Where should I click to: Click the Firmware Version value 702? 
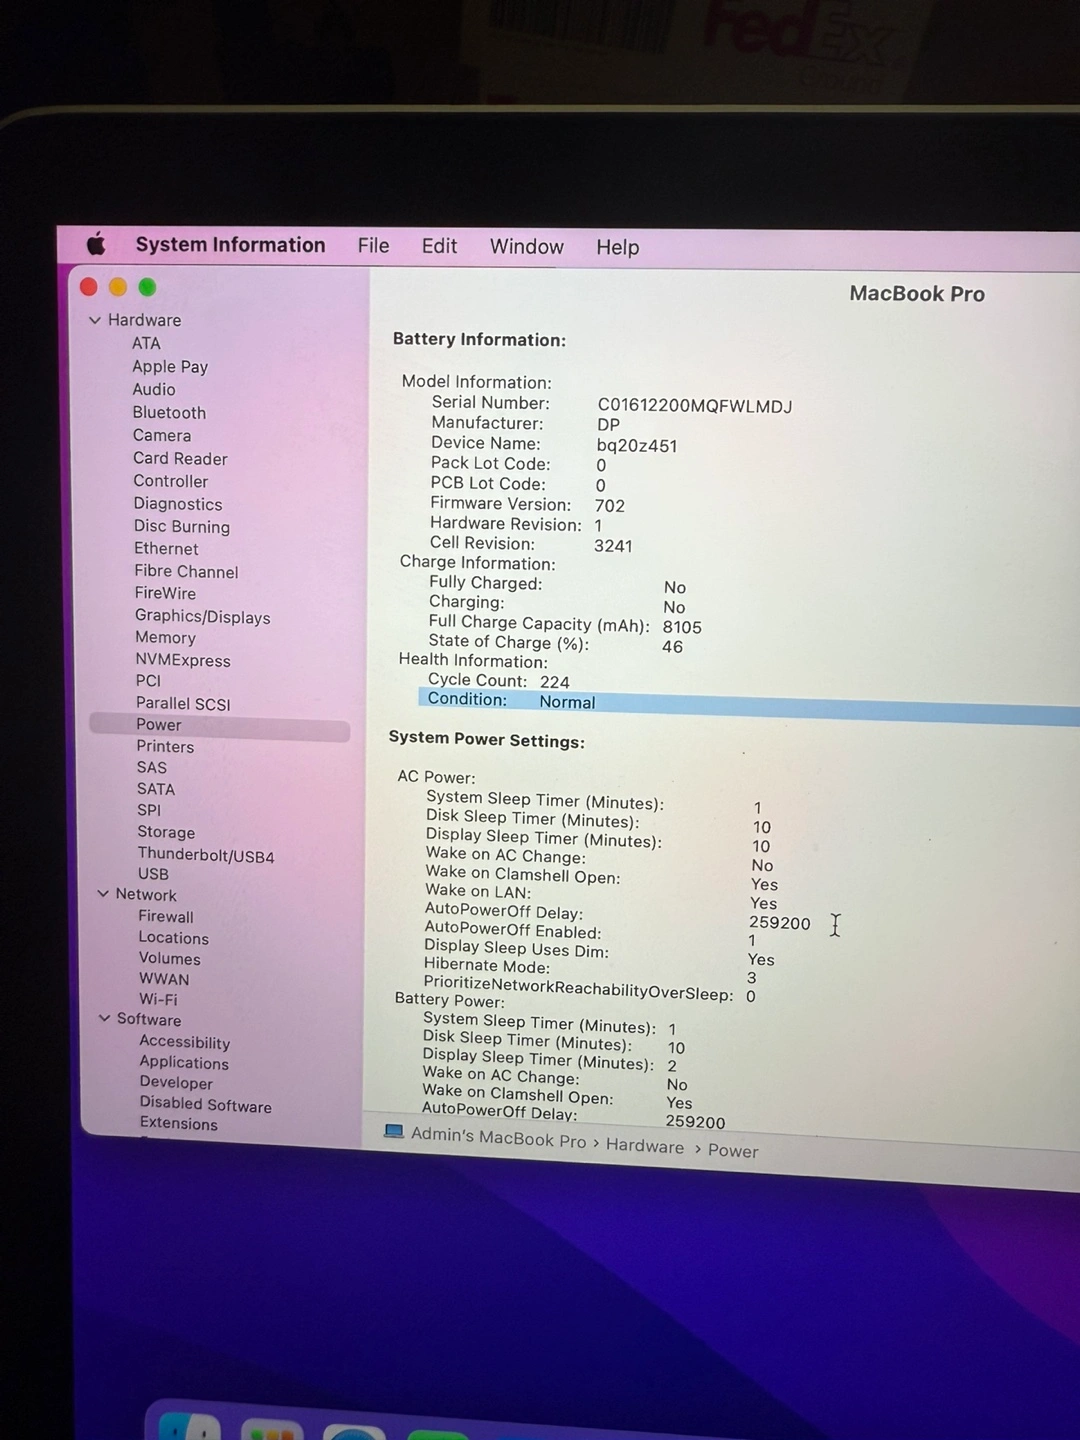pos(610,506)
